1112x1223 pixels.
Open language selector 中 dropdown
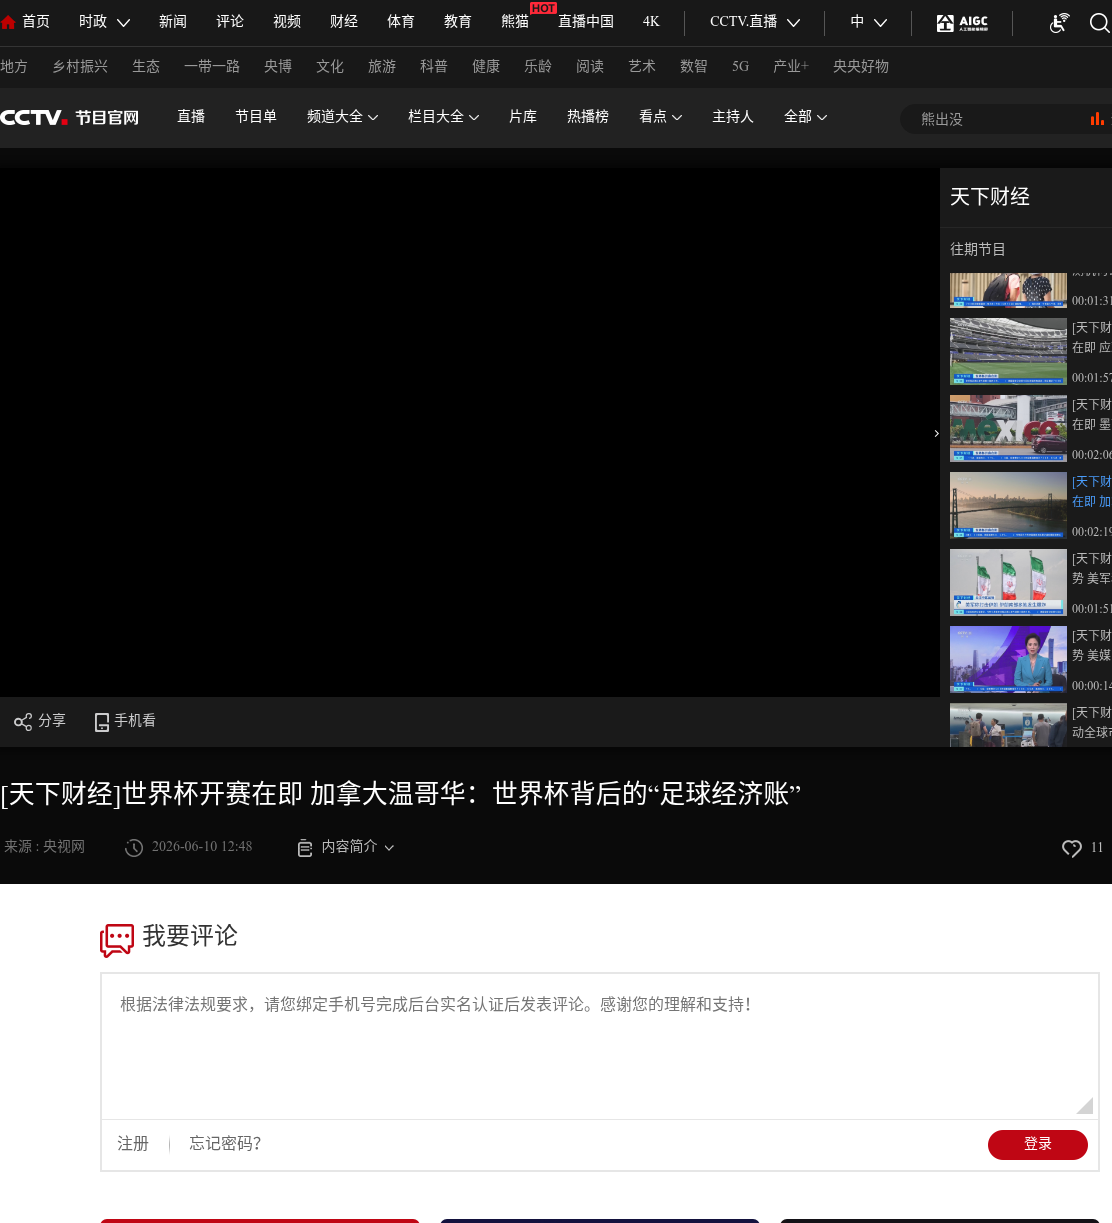click(x=868, y=22)
